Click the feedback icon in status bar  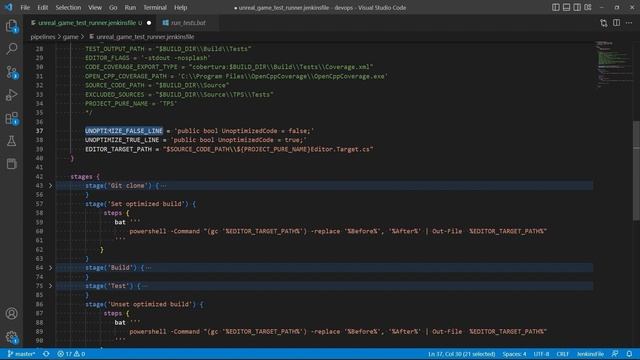pos(615,354)
